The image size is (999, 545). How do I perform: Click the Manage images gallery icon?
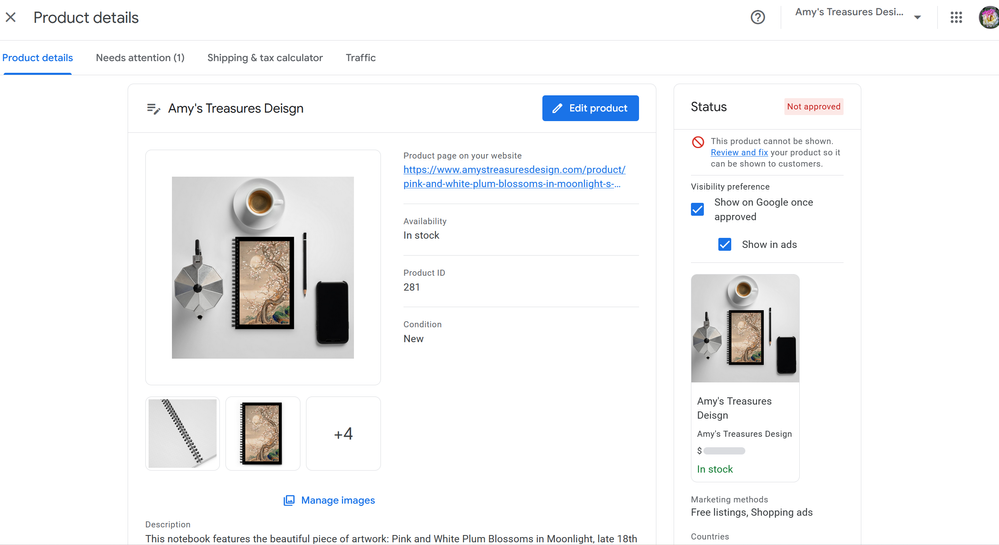289,500
